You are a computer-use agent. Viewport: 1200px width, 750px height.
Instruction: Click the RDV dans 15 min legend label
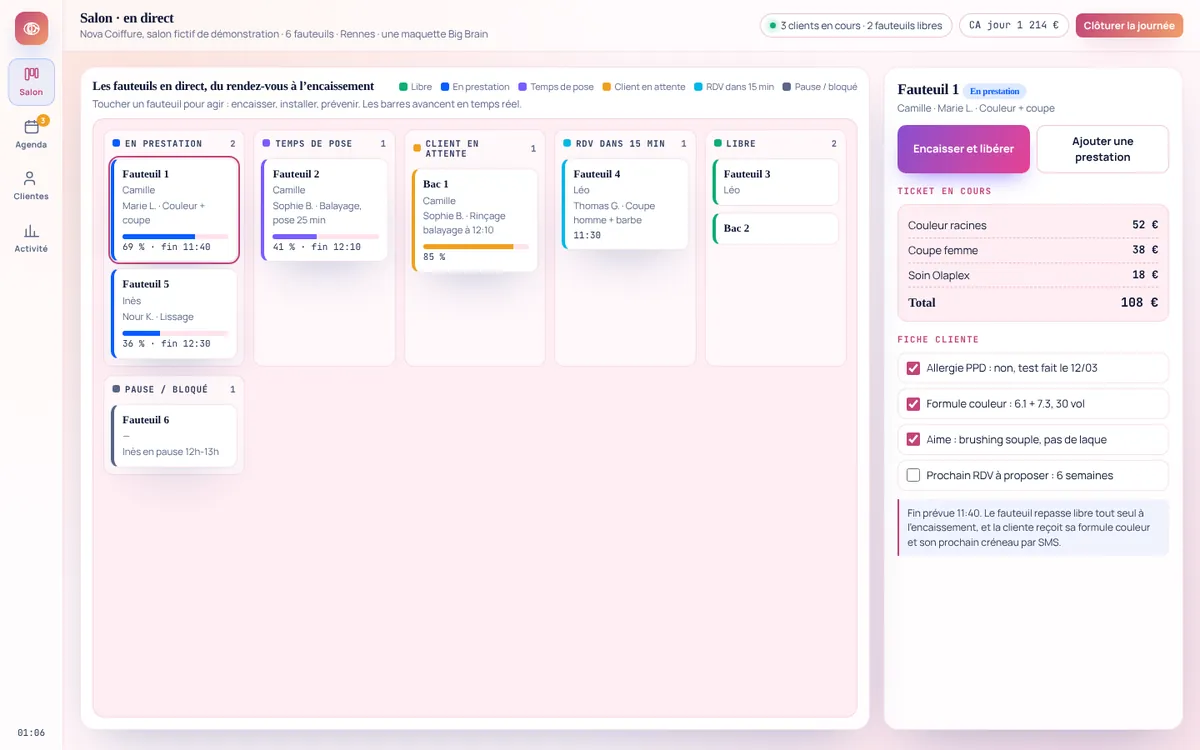[740, 87]
